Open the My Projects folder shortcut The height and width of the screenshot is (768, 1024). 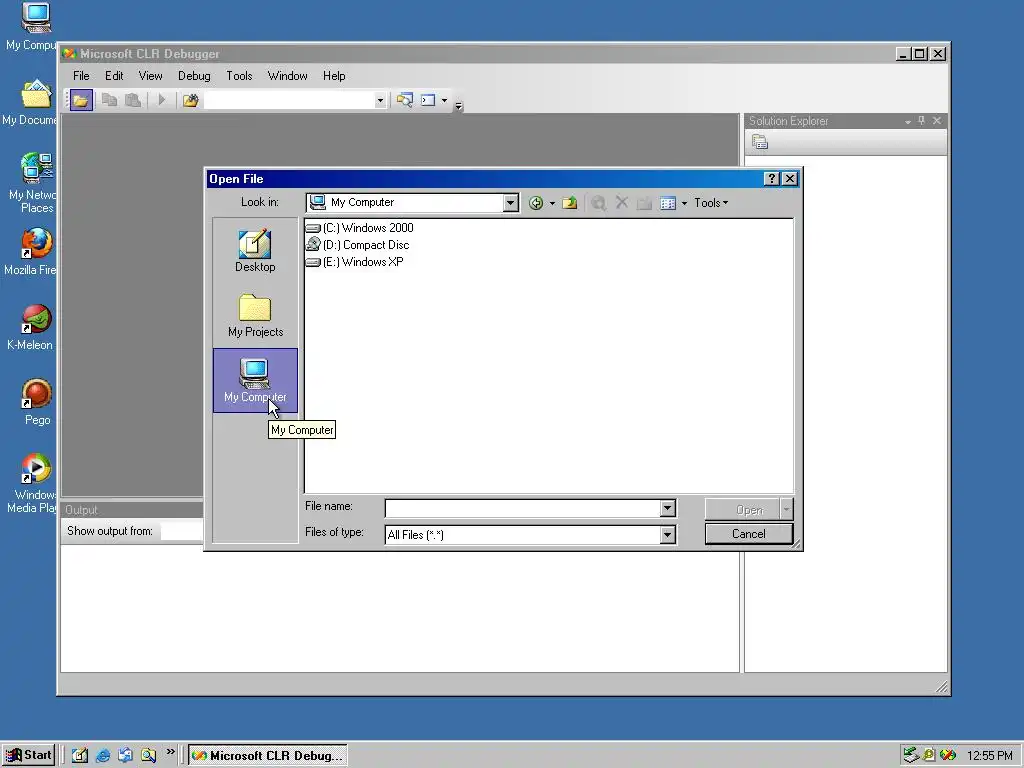point(255,315)
